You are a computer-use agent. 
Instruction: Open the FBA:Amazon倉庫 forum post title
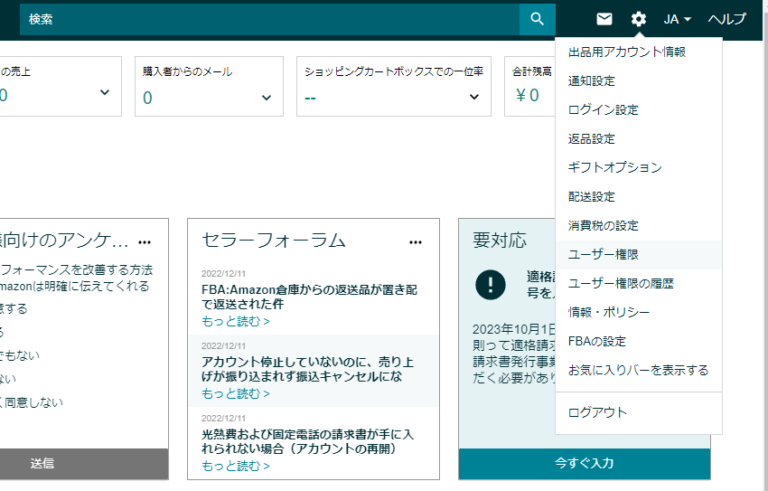click(x=309, y=297)
